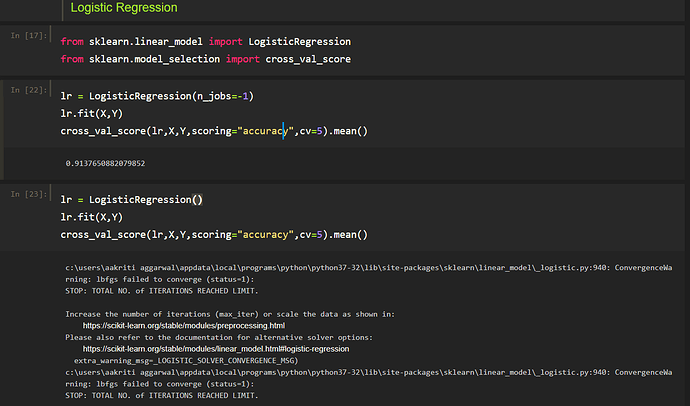Select output value 0.9137650882079852
Viewport: 690px width, 406px height.
[105, 163]
